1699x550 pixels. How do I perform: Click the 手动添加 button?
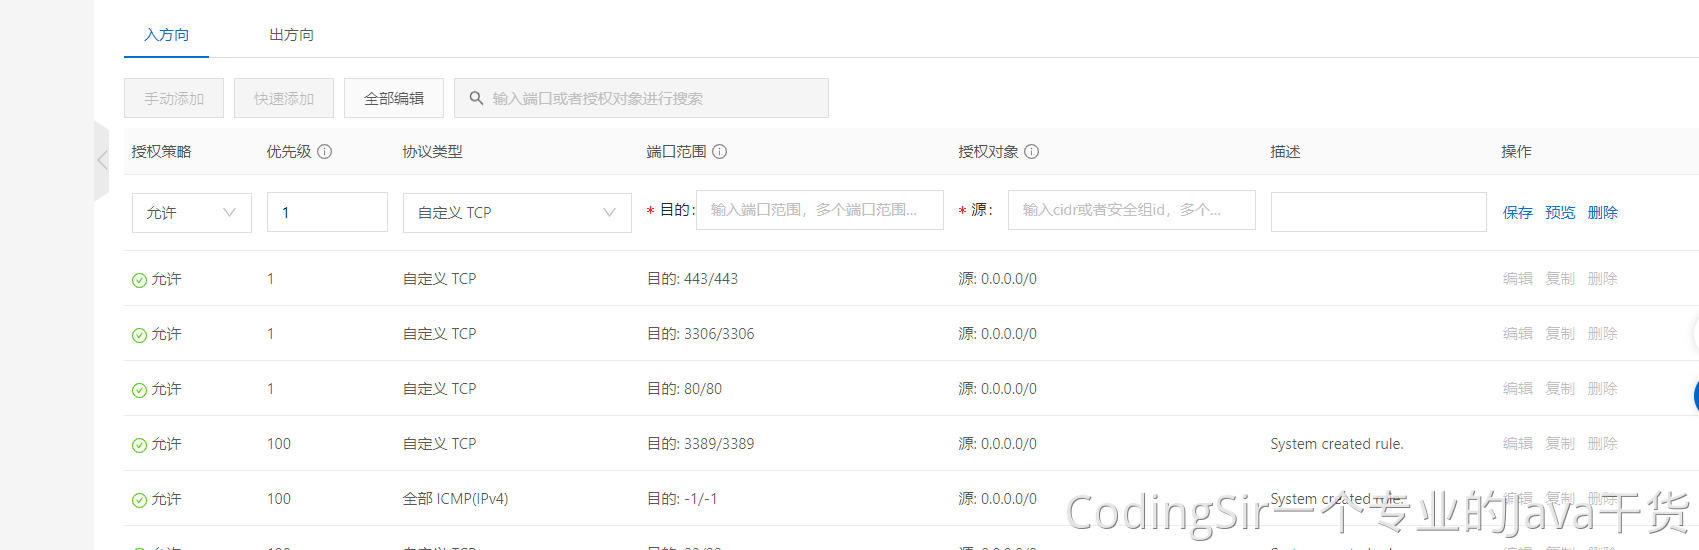click(174, 98)
